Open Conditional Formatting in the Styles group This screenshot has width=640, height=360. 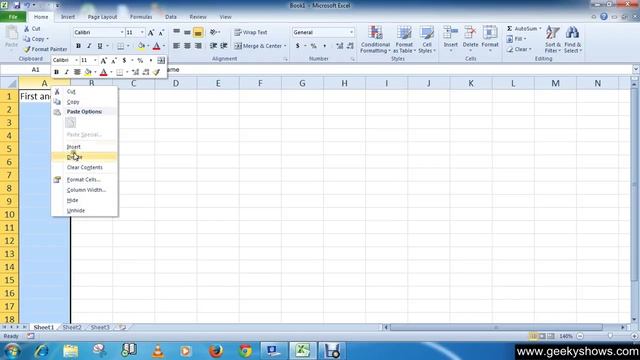tap(375, 39)
